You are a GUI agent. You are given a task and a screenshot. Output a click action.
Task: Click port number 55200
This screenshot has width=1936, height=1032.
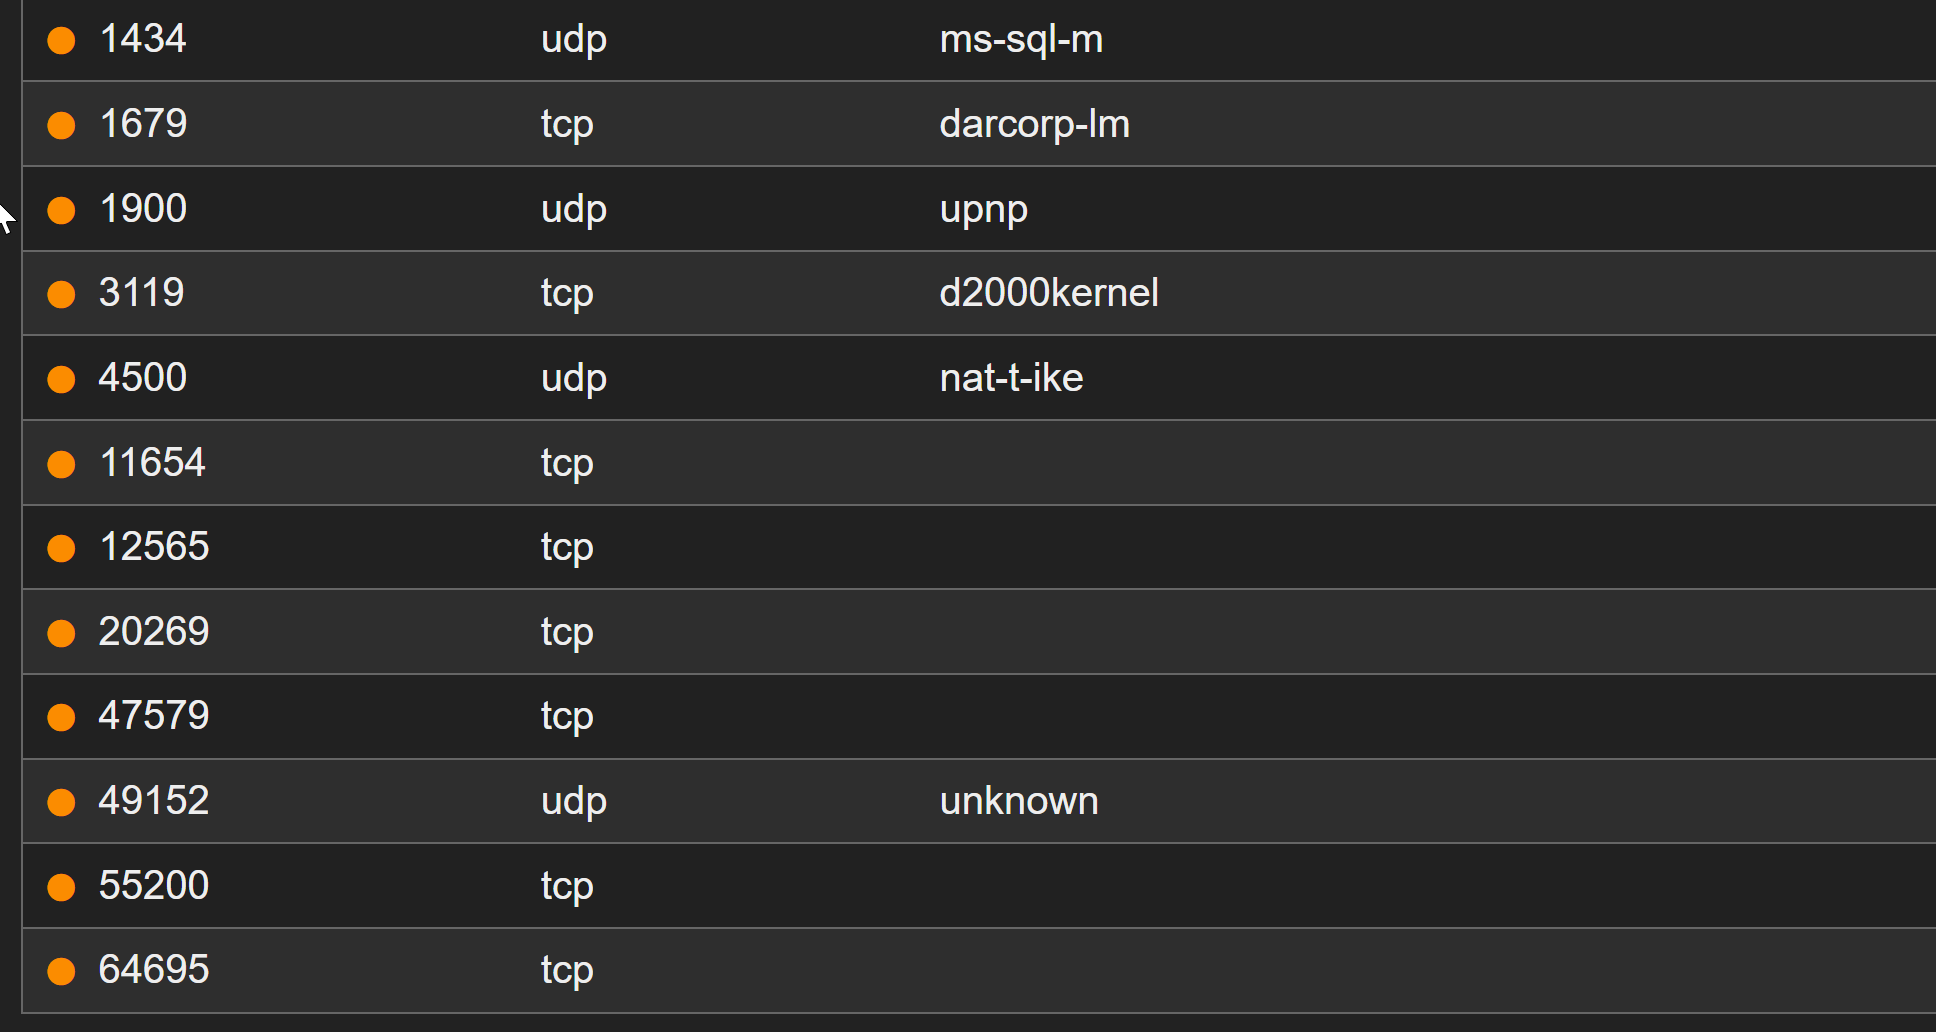[x=154, y=886]
